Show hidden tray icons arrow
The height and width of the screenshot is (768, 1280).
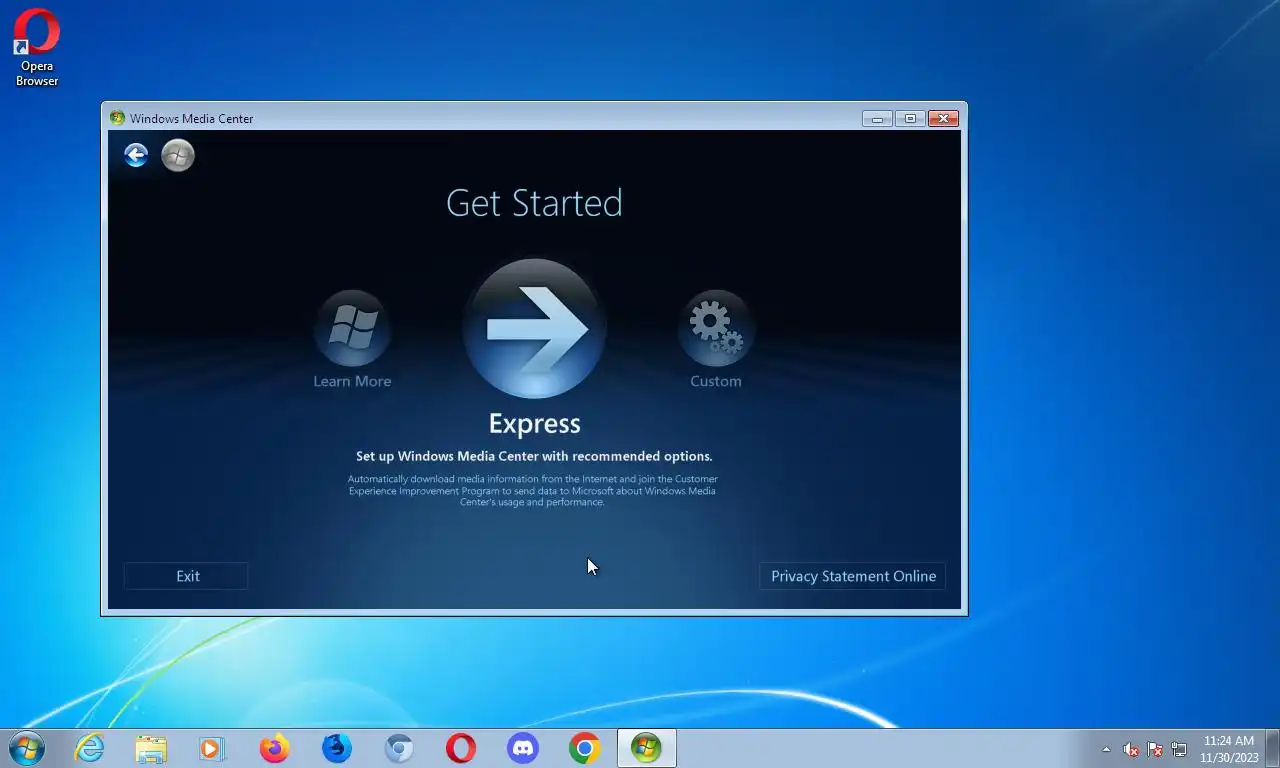tap(1106, 749)
